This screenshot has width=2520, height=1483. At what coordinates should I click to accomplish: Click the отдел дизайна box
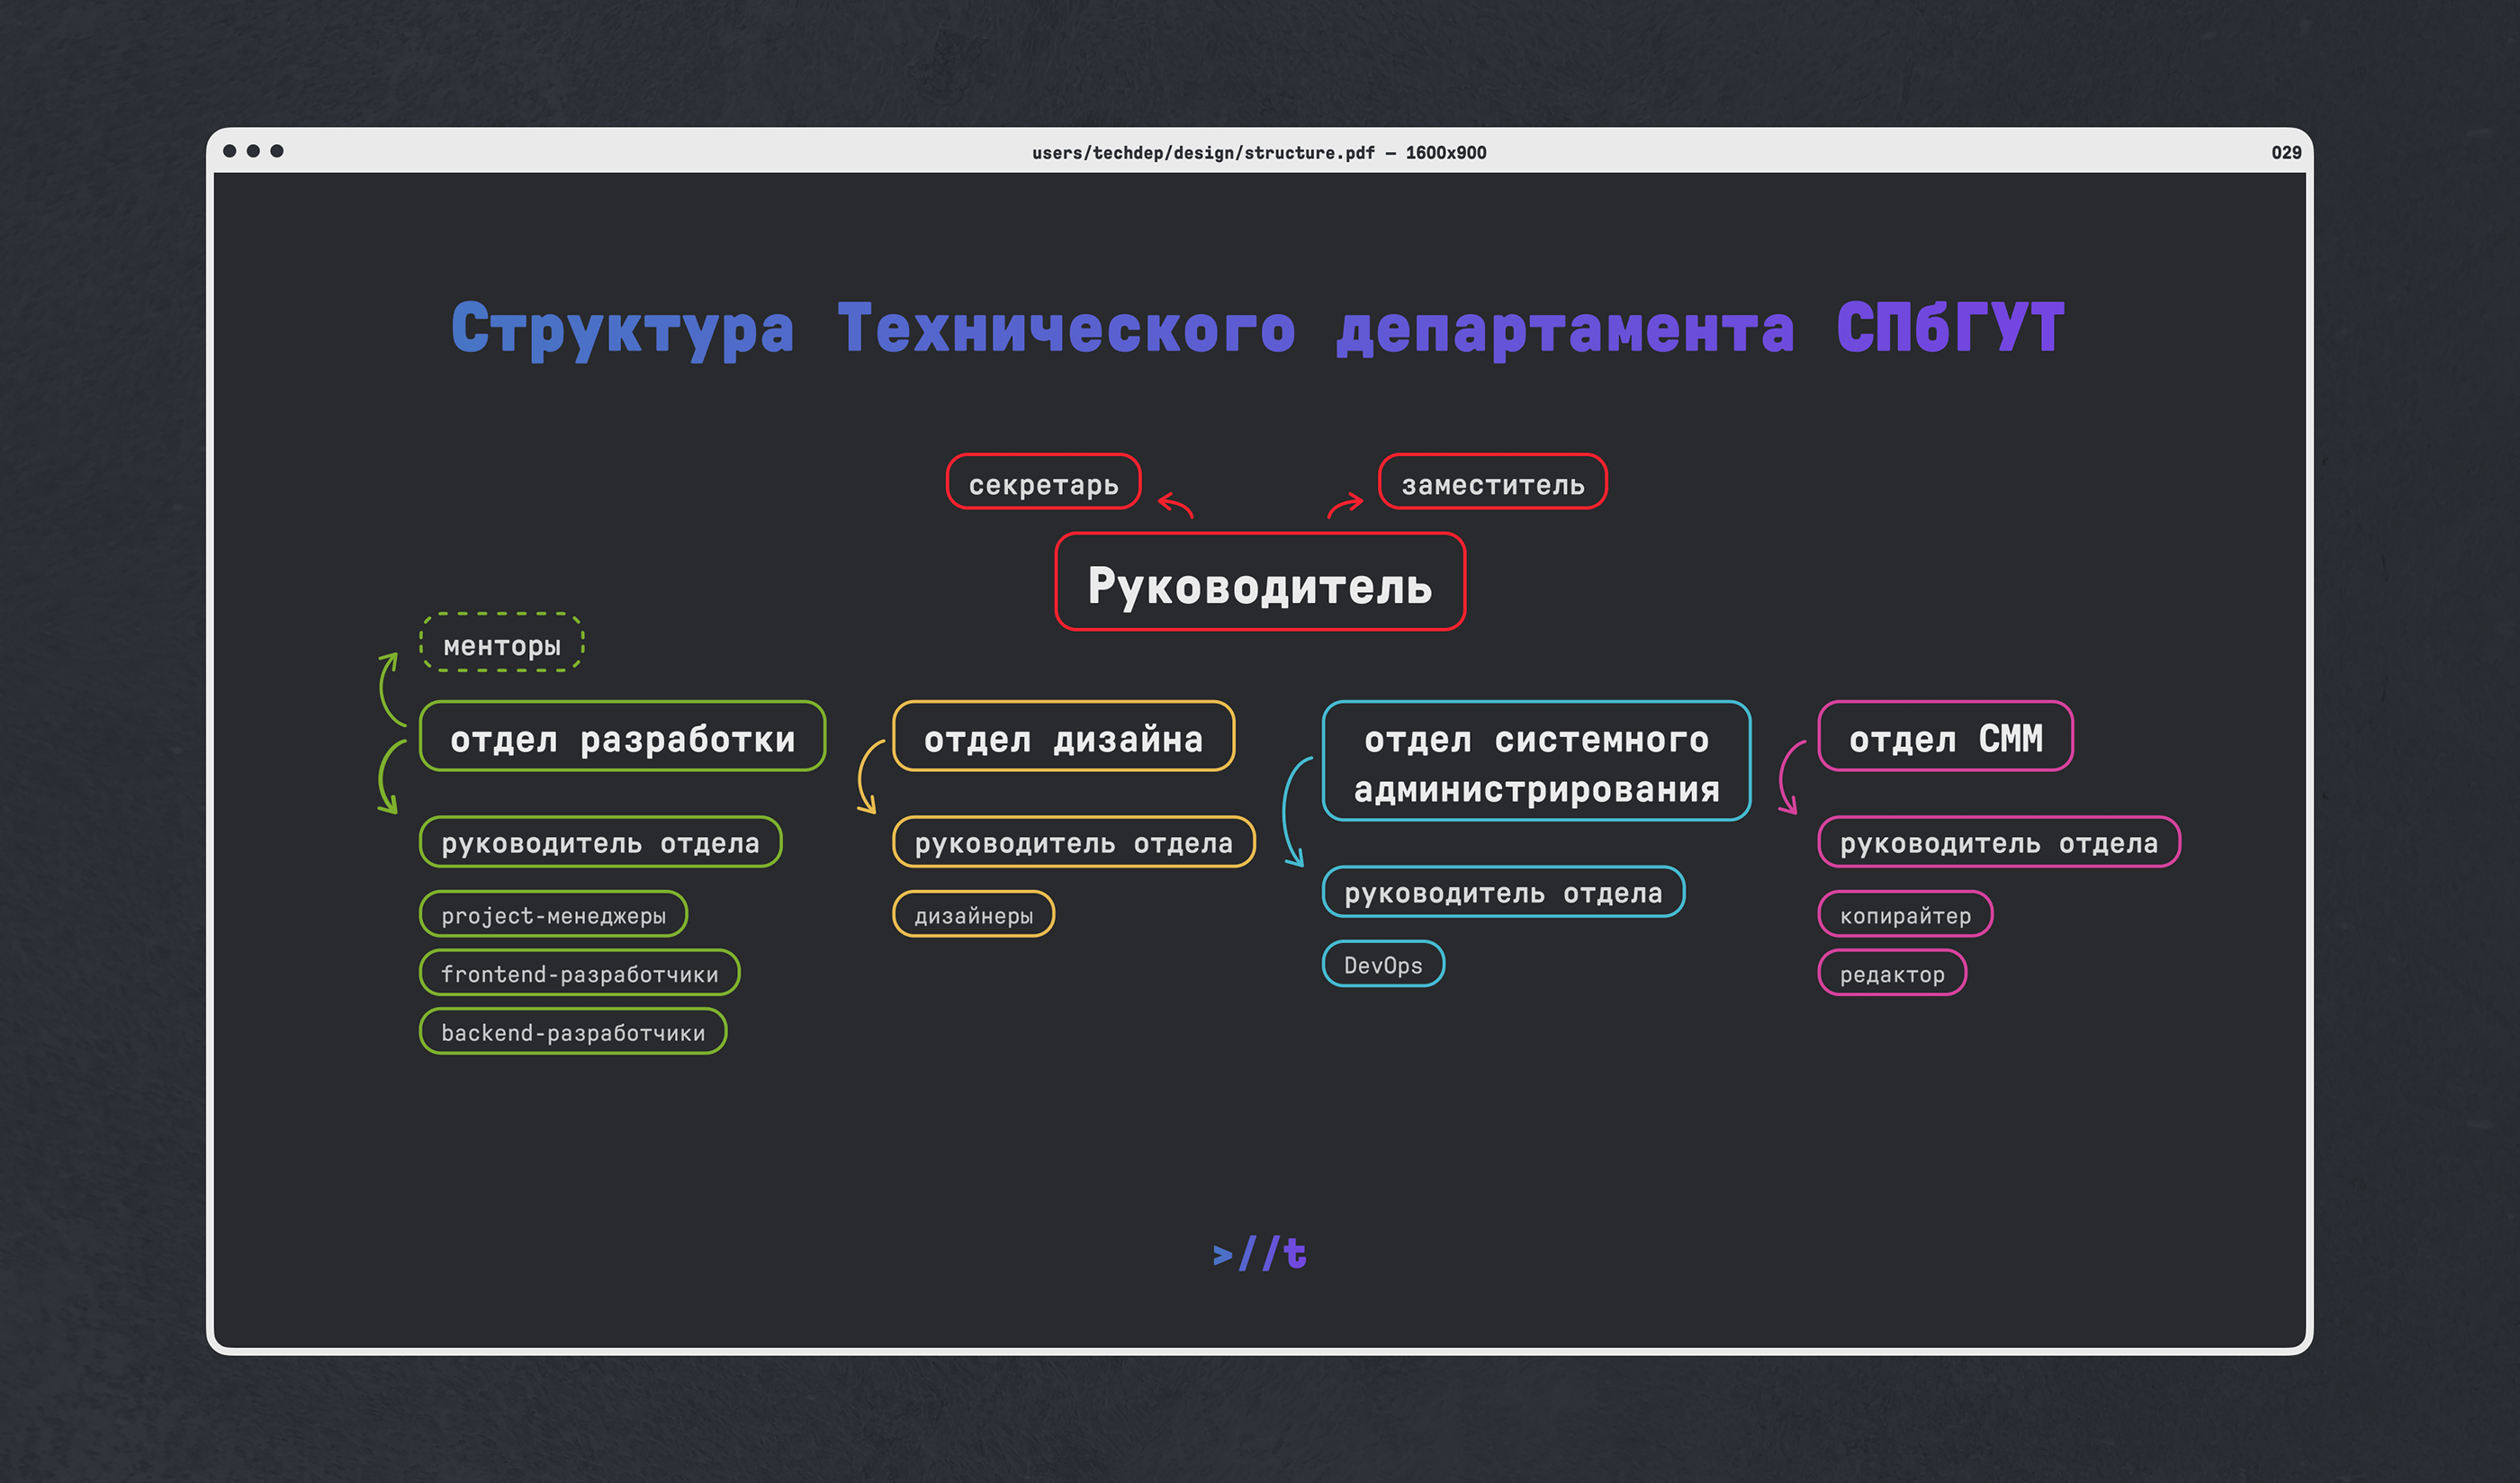(x=1063, y=737)
